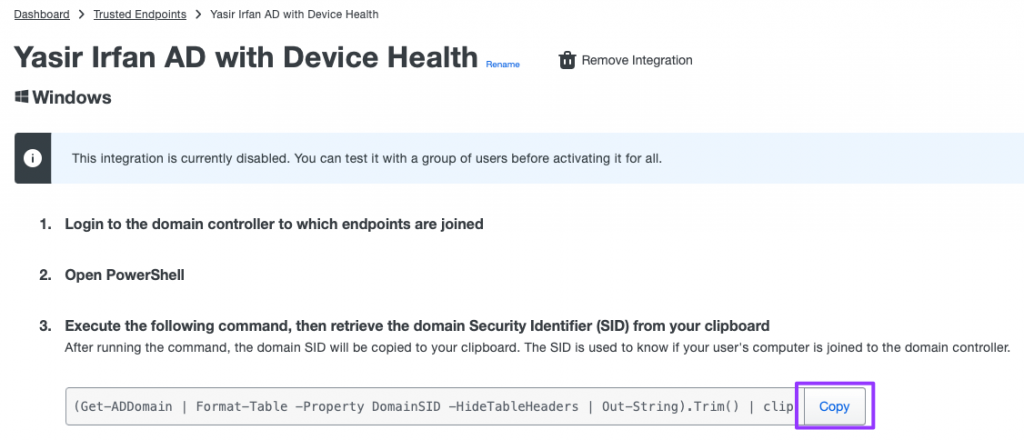Click the Windows platform heading
Screen dimensions: 1024x440
[72, 98]
